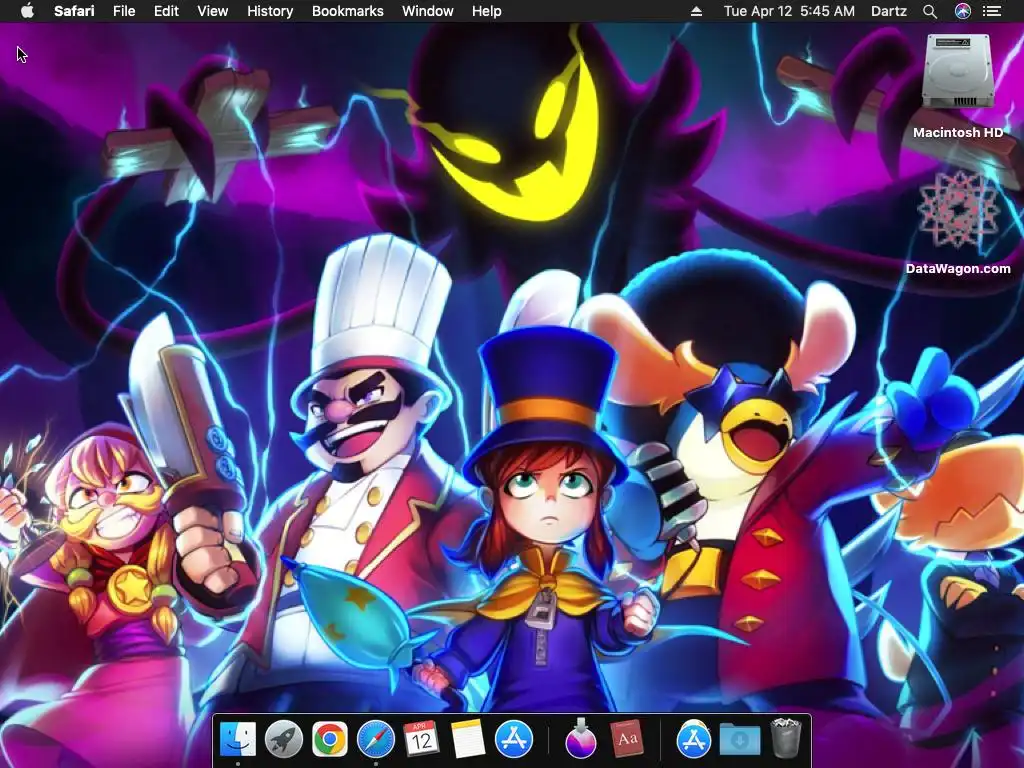This screenshot has width=1024, height=768.
Task: Open Spotlight search magnifier icon
Action: [x=930, y=11]
